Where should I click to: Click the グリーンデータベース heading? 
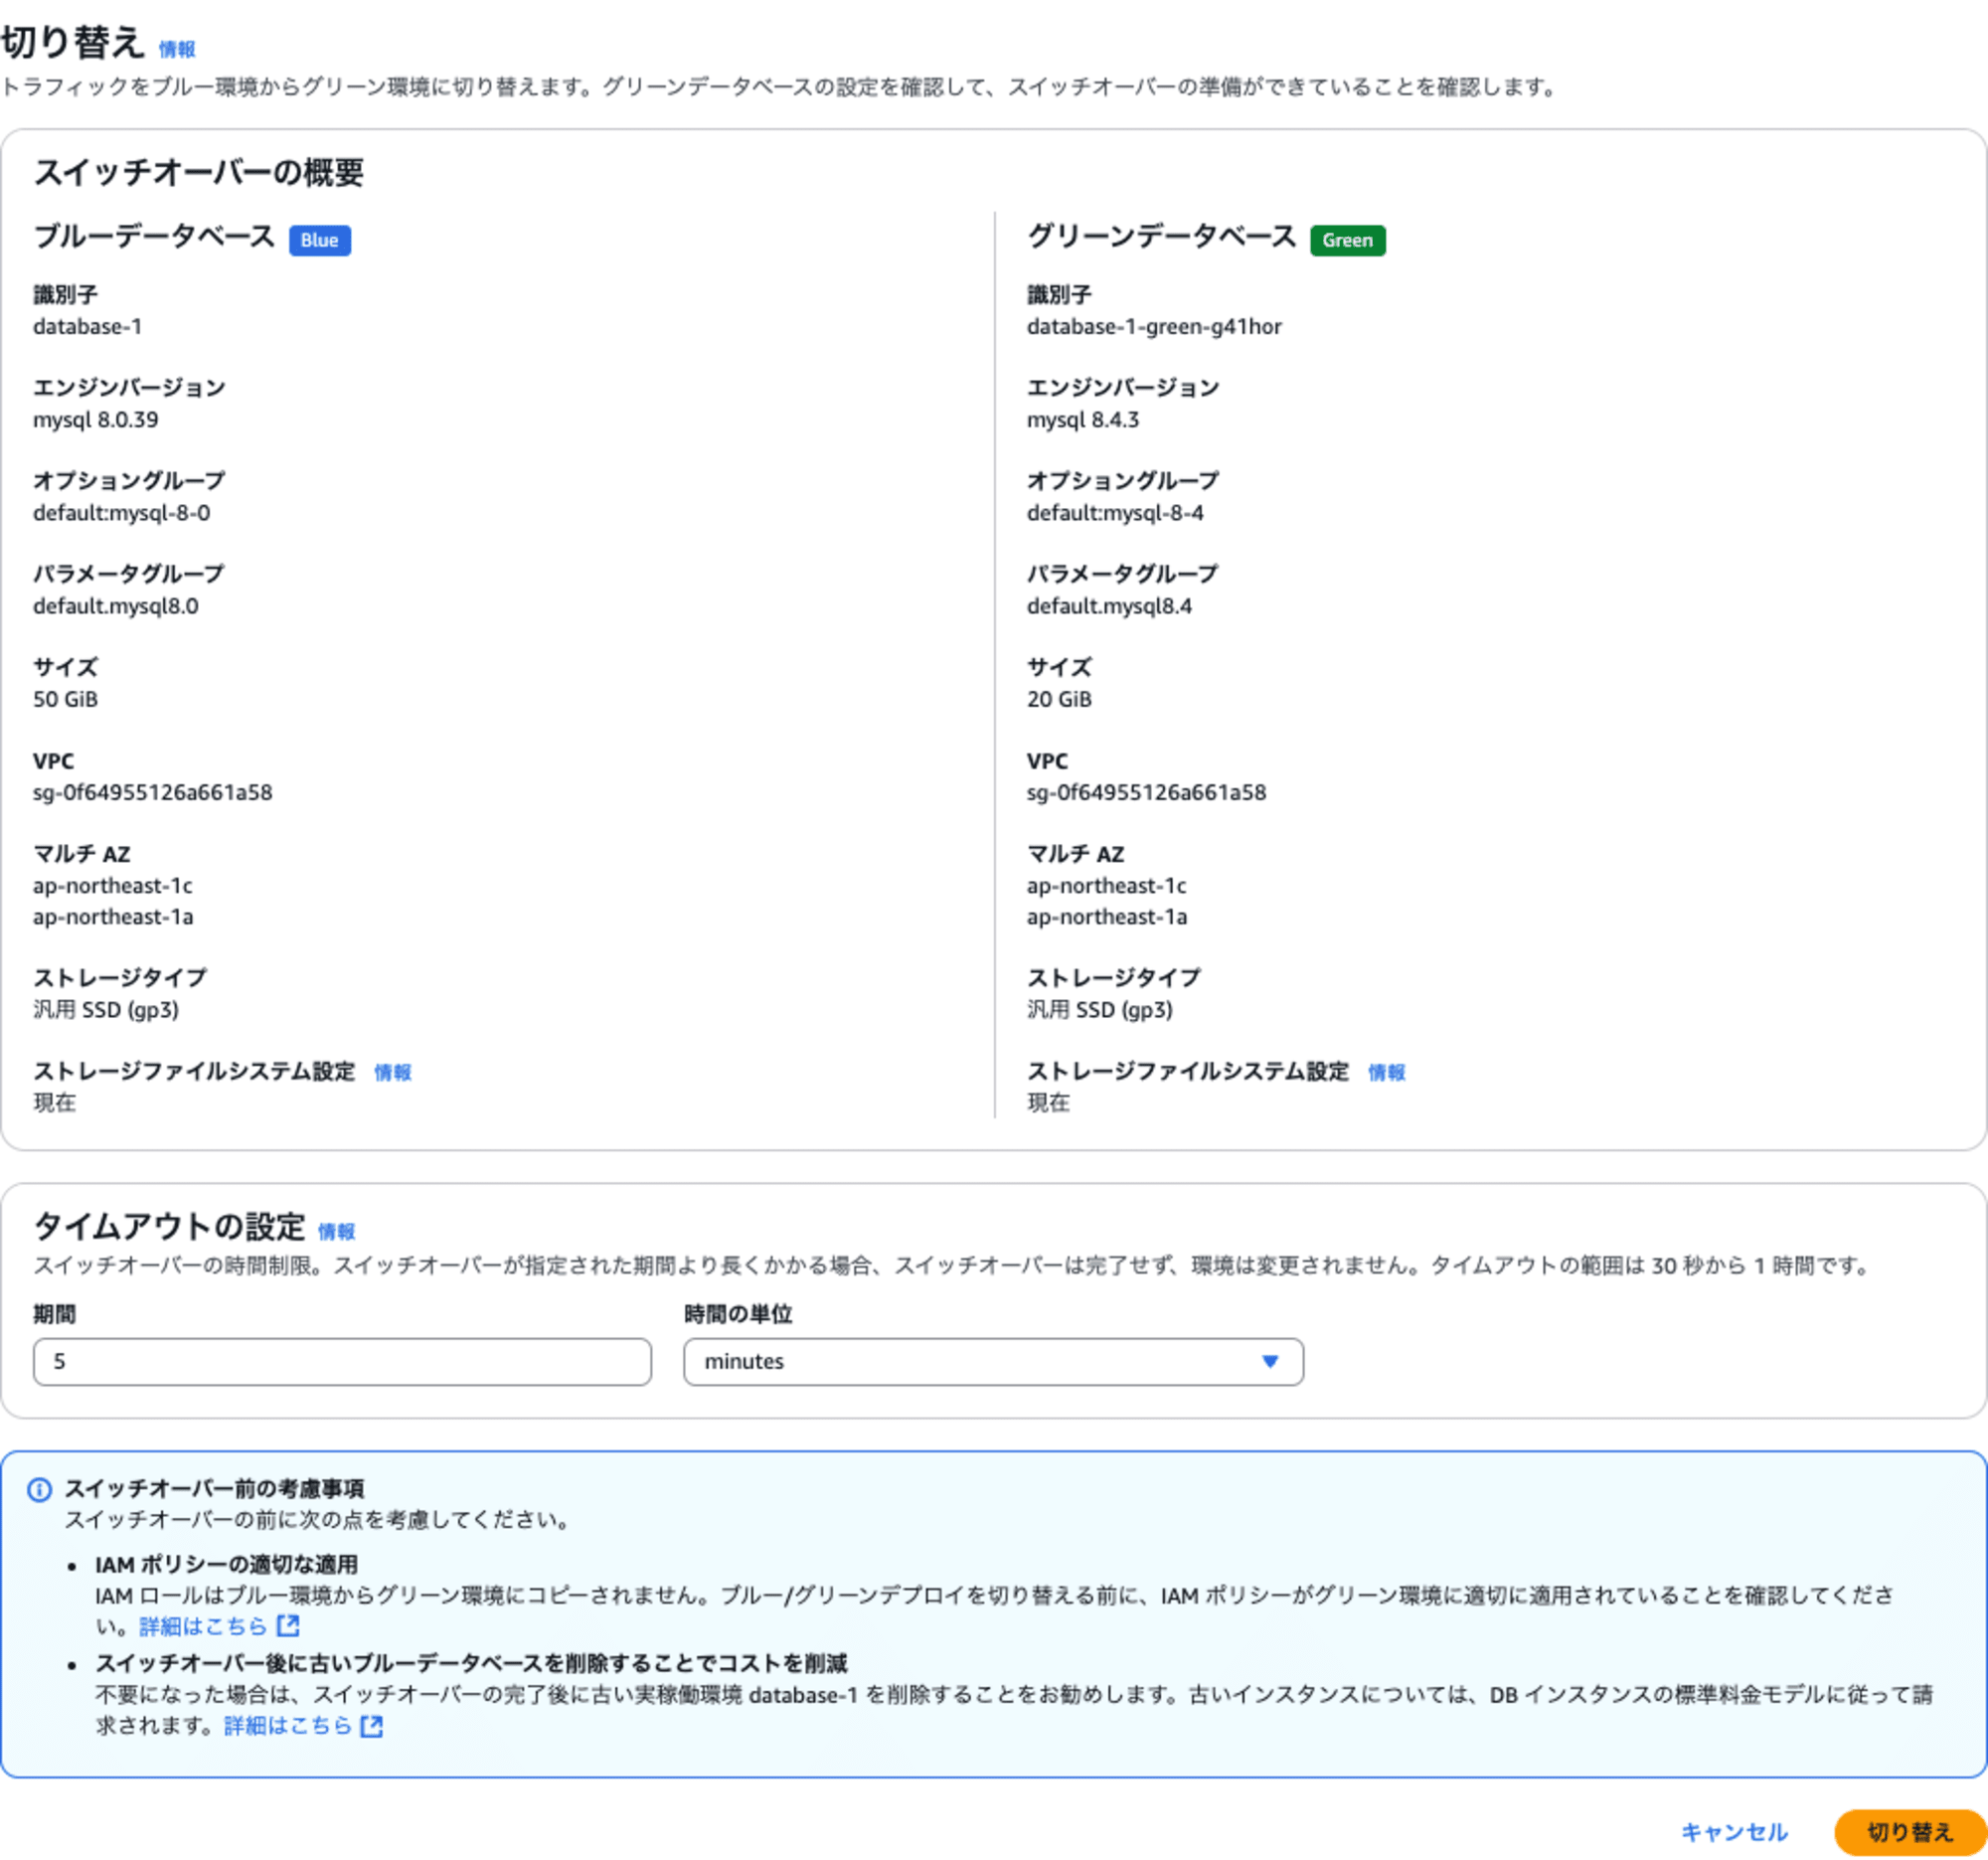coord(1162,236)
